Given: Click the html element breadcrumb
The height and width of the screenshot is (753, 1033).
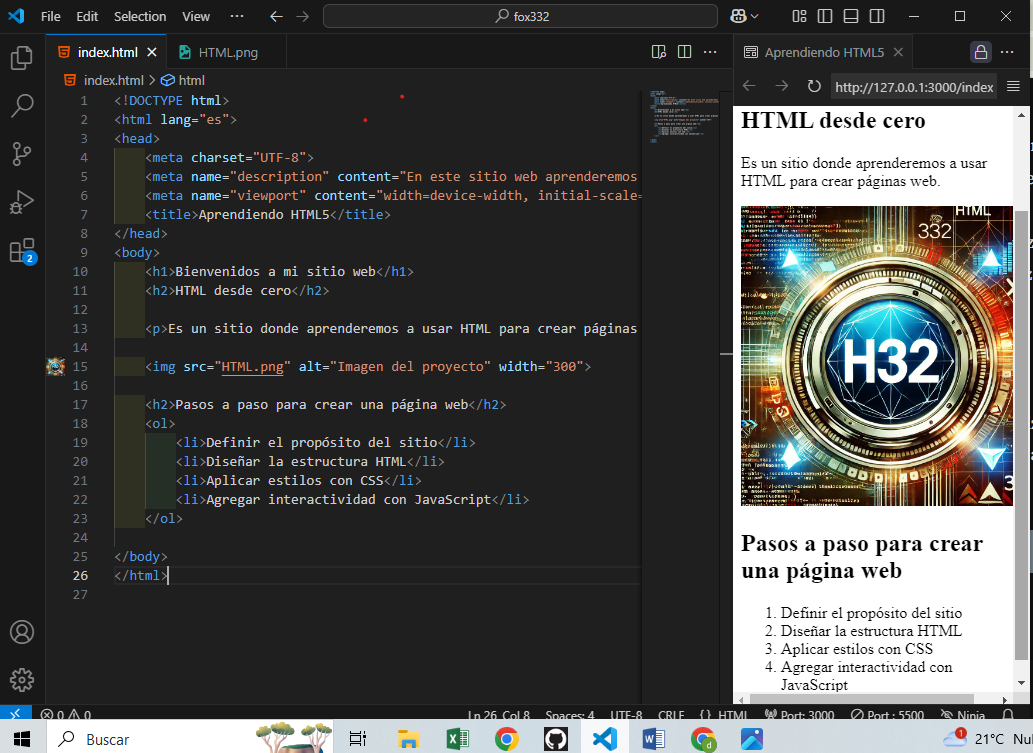Looking at the screenshot, I should click(183, 80).
